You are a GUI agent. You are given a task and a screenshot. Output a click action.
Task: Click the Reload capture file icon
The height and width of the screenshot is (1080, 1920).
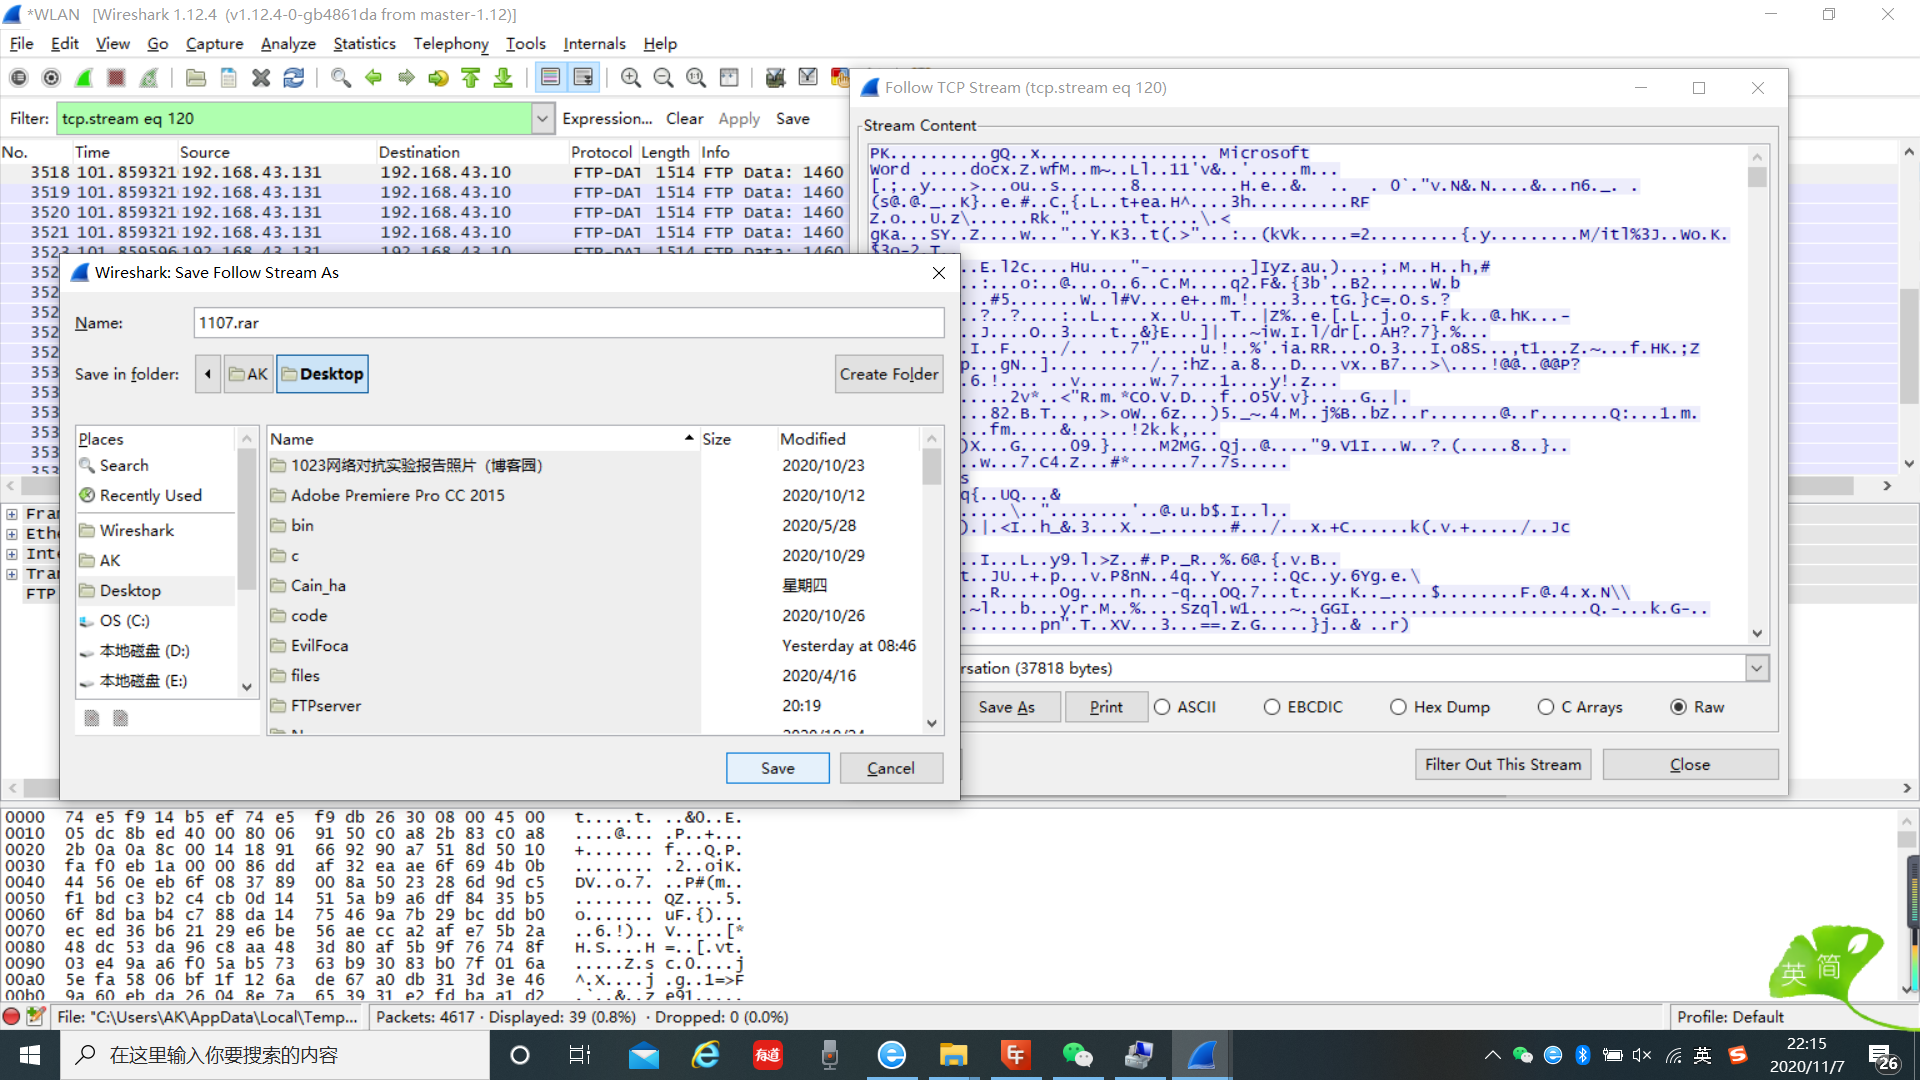click(293, 78)
